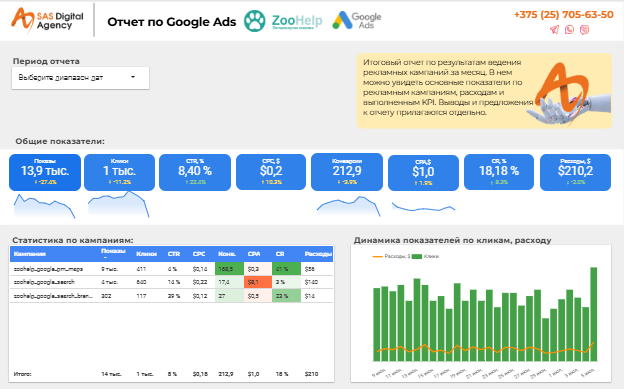624x389 pixels.
Task: Select the CR 18,18 % scorecard
Action: pos(499,172)
